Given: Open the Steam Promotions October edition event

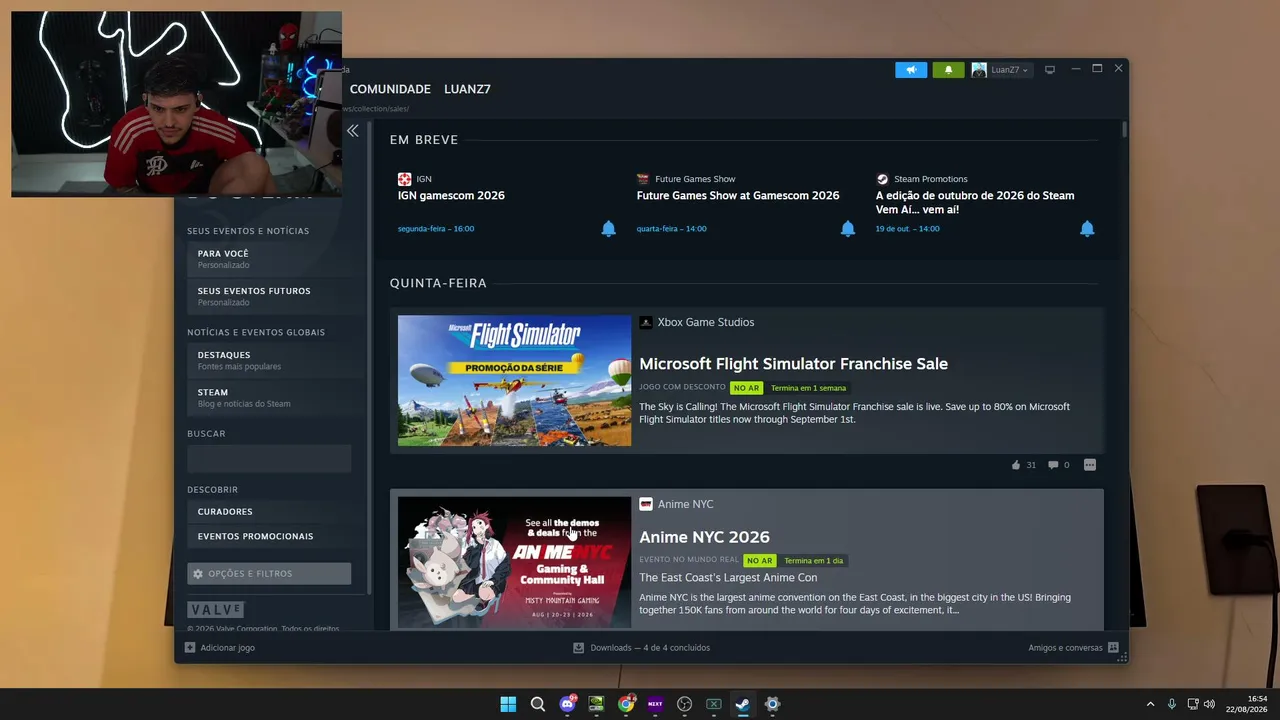Looking at the screenshot, I should (975, 203).
